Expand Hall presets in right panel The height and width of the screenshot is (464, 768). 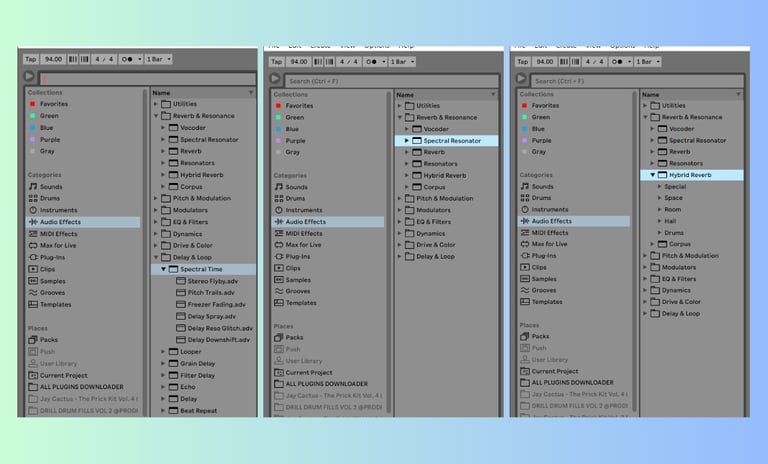coord(660,221)
